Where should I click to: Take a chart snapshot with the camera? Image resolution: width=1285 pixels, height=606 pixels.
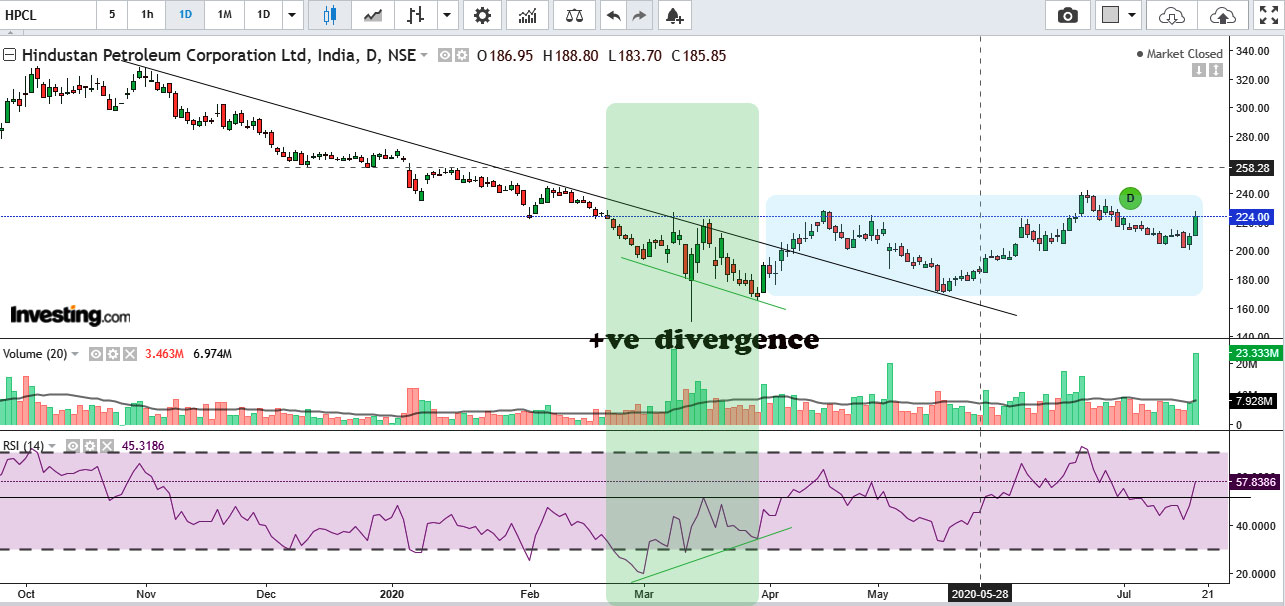[x=1068, y=15]
